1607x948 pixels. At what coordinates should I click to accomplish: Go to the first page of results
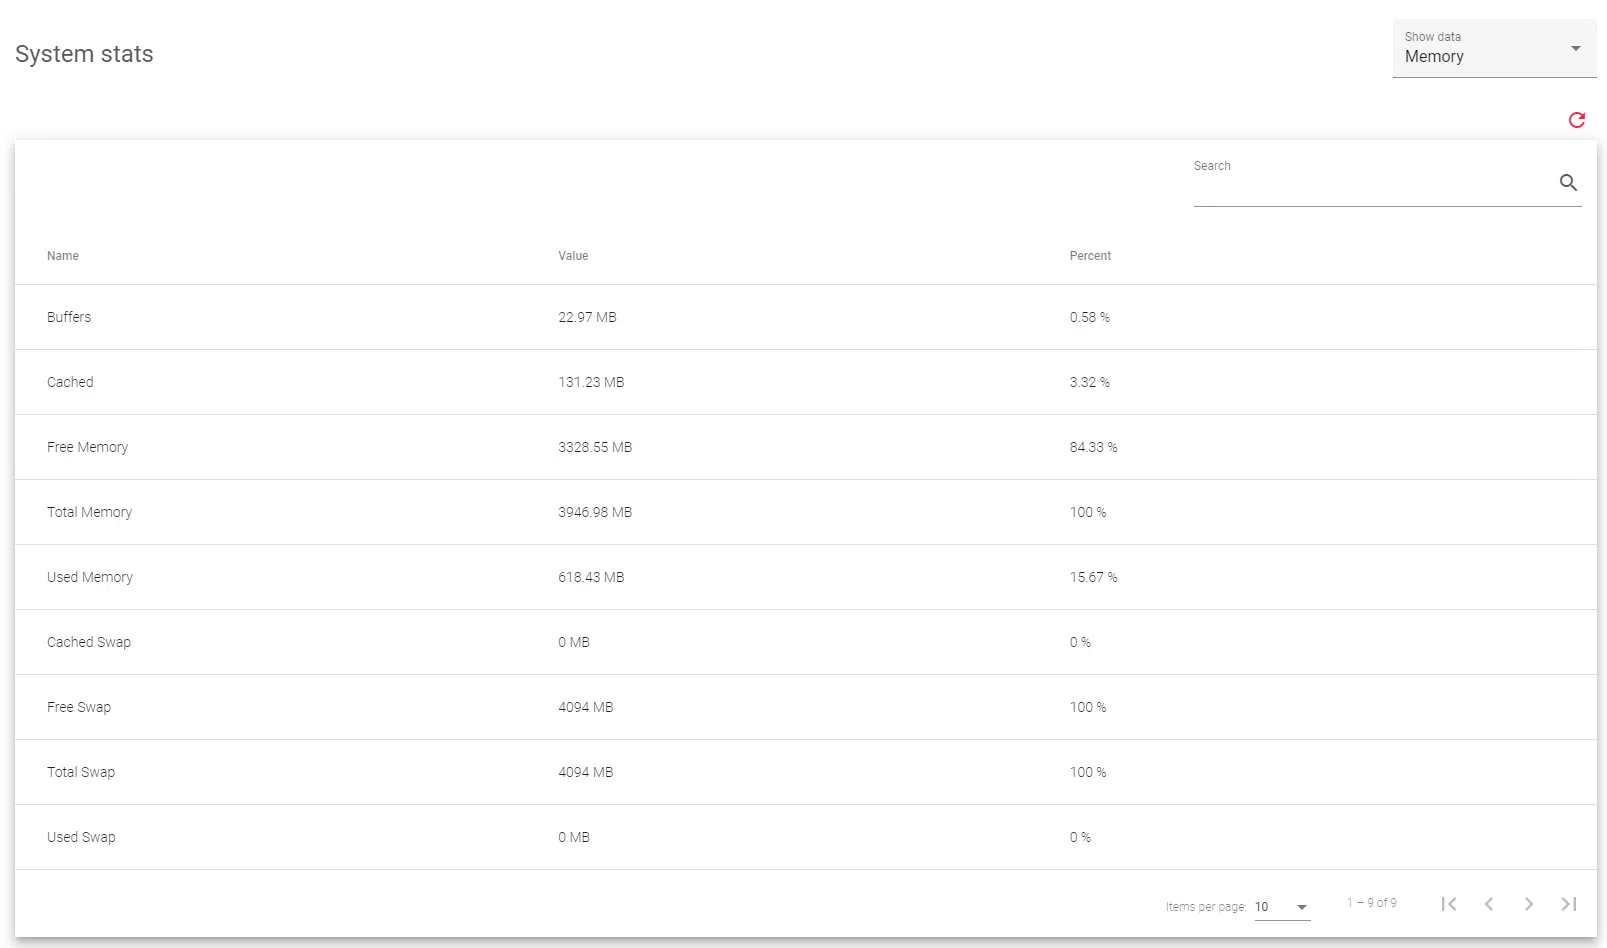click(1448, 904)
